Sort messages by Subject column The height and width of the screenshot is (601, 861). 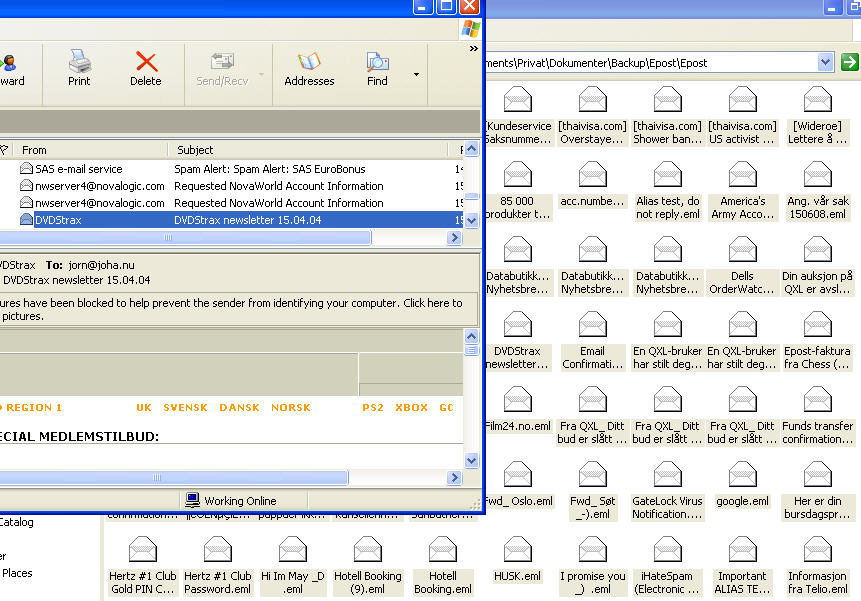[308, 150]
